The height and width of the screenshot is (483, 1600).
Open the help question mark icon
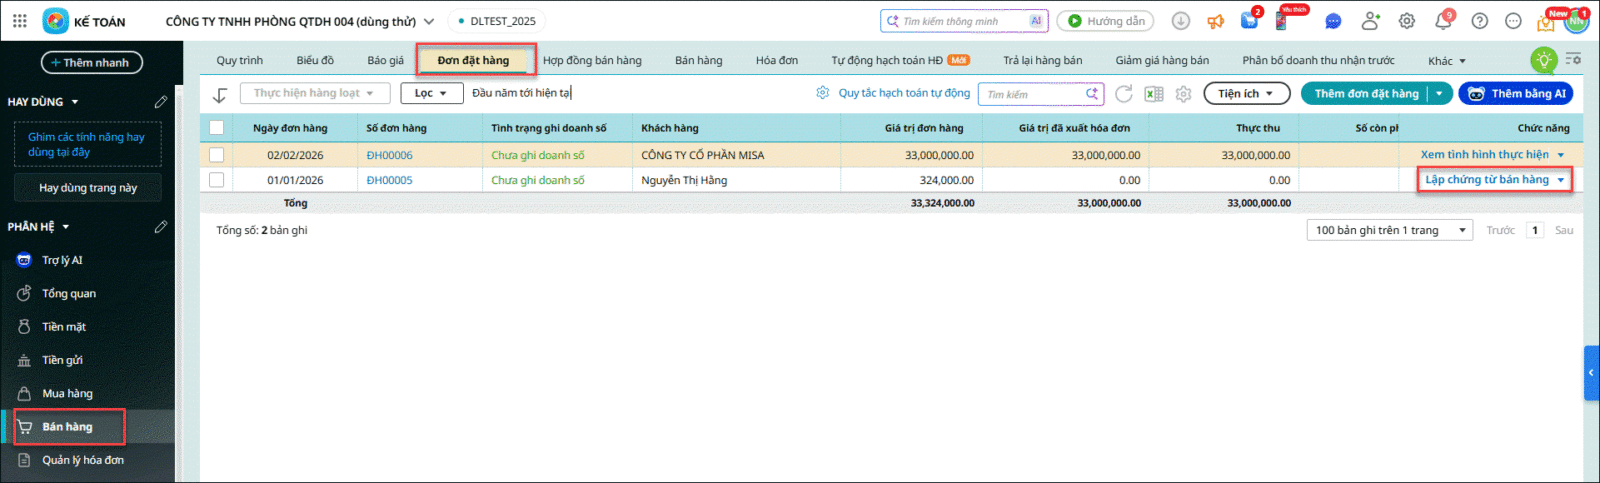coord(1480,21)
